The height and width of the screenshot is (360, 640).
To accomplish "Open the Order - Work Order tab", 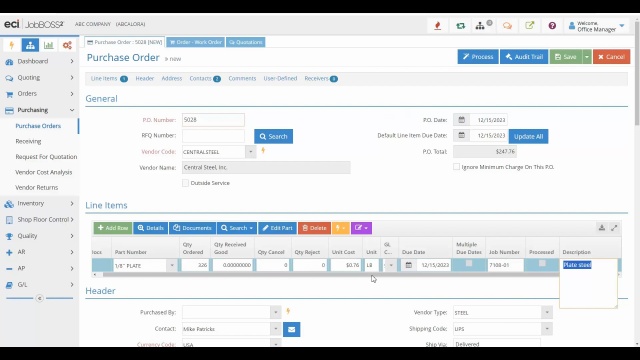I will [196, 42].
